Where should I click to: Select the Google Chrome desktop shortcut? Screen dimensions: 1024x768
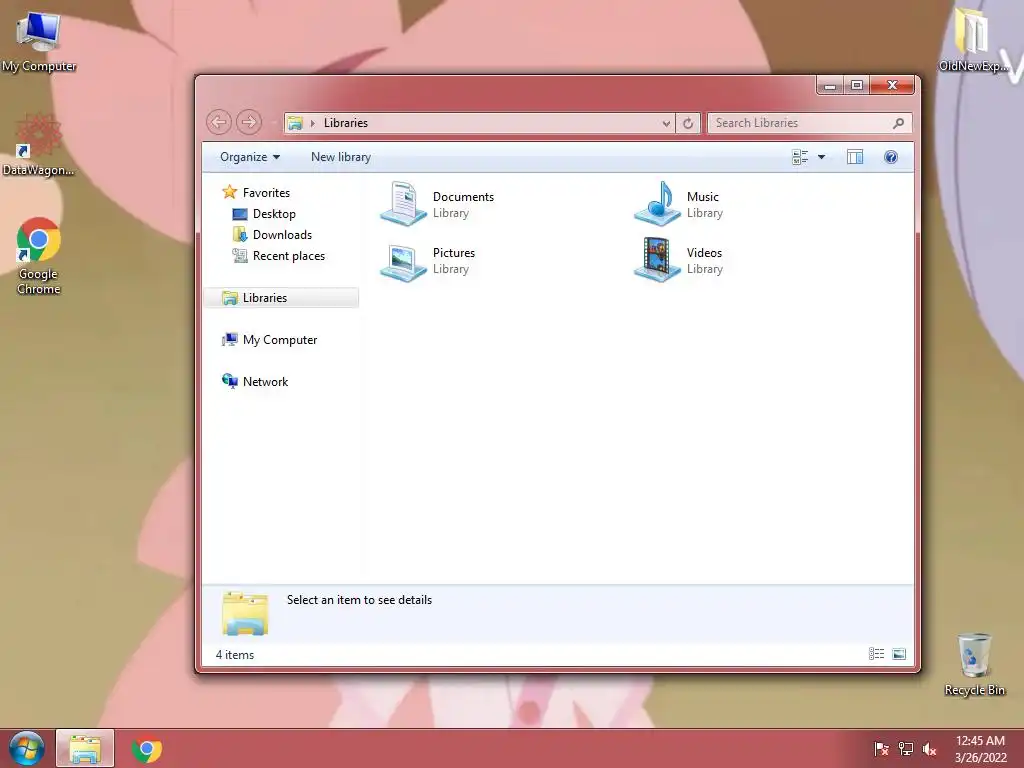pyautogui.click(x=39, y=256)
